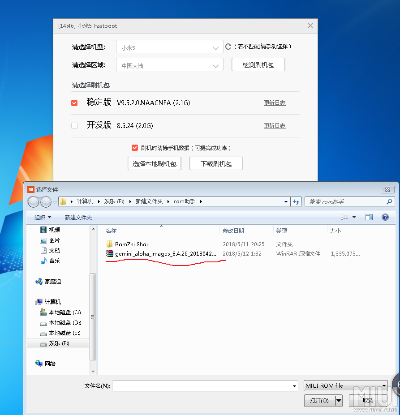
Task: Click the select local flash package button
Action: coord(154,164)
